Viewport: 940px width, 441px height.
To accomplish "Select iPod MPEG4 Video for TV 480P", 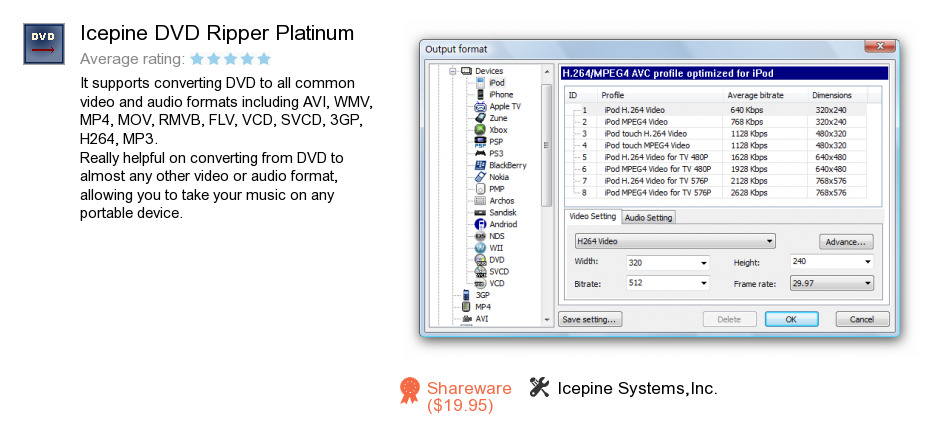I will pos(716,169).
